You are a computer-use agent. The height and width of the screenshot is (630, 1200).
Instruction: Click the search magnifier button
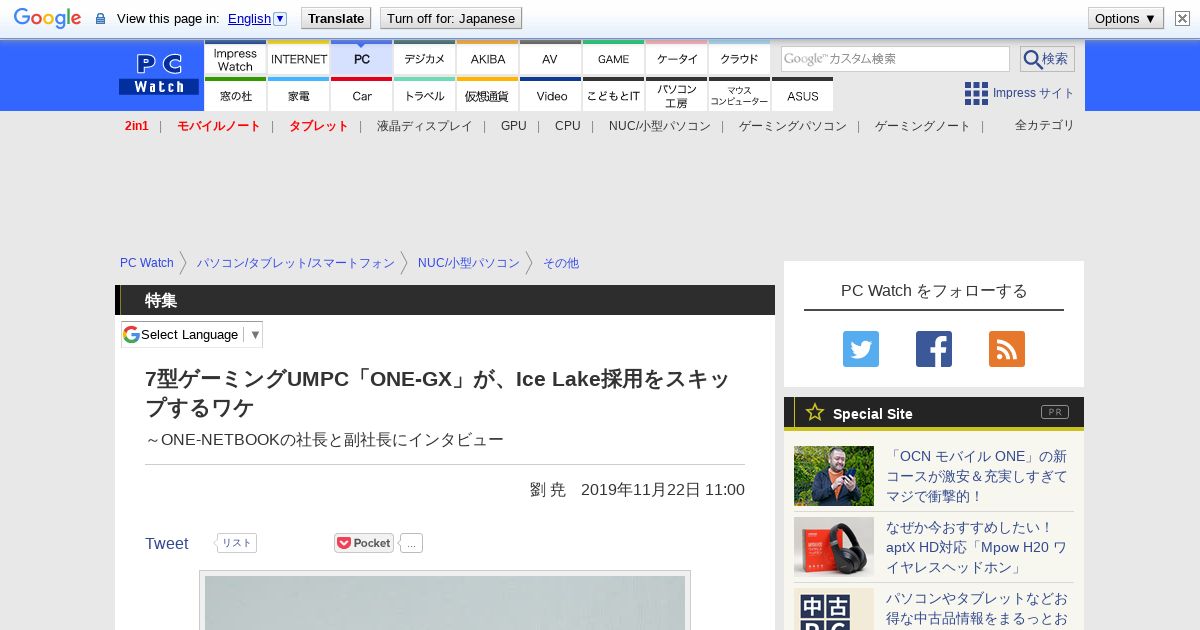pyautogui.click(x=1047, y=59)
